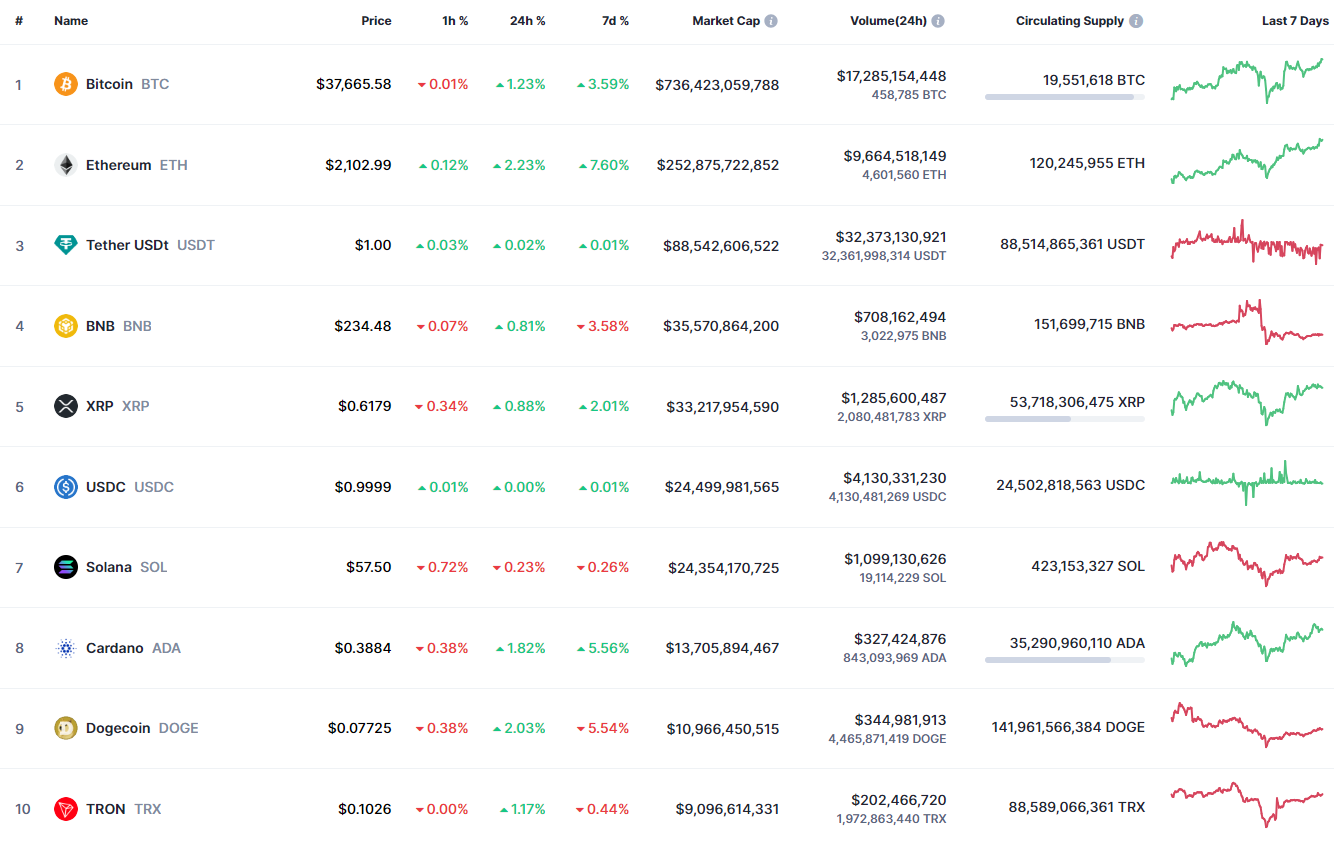Click the XRP logo icon
Image resolution: width=1334 pixels, height=841 pixels.
pos(66,406)
